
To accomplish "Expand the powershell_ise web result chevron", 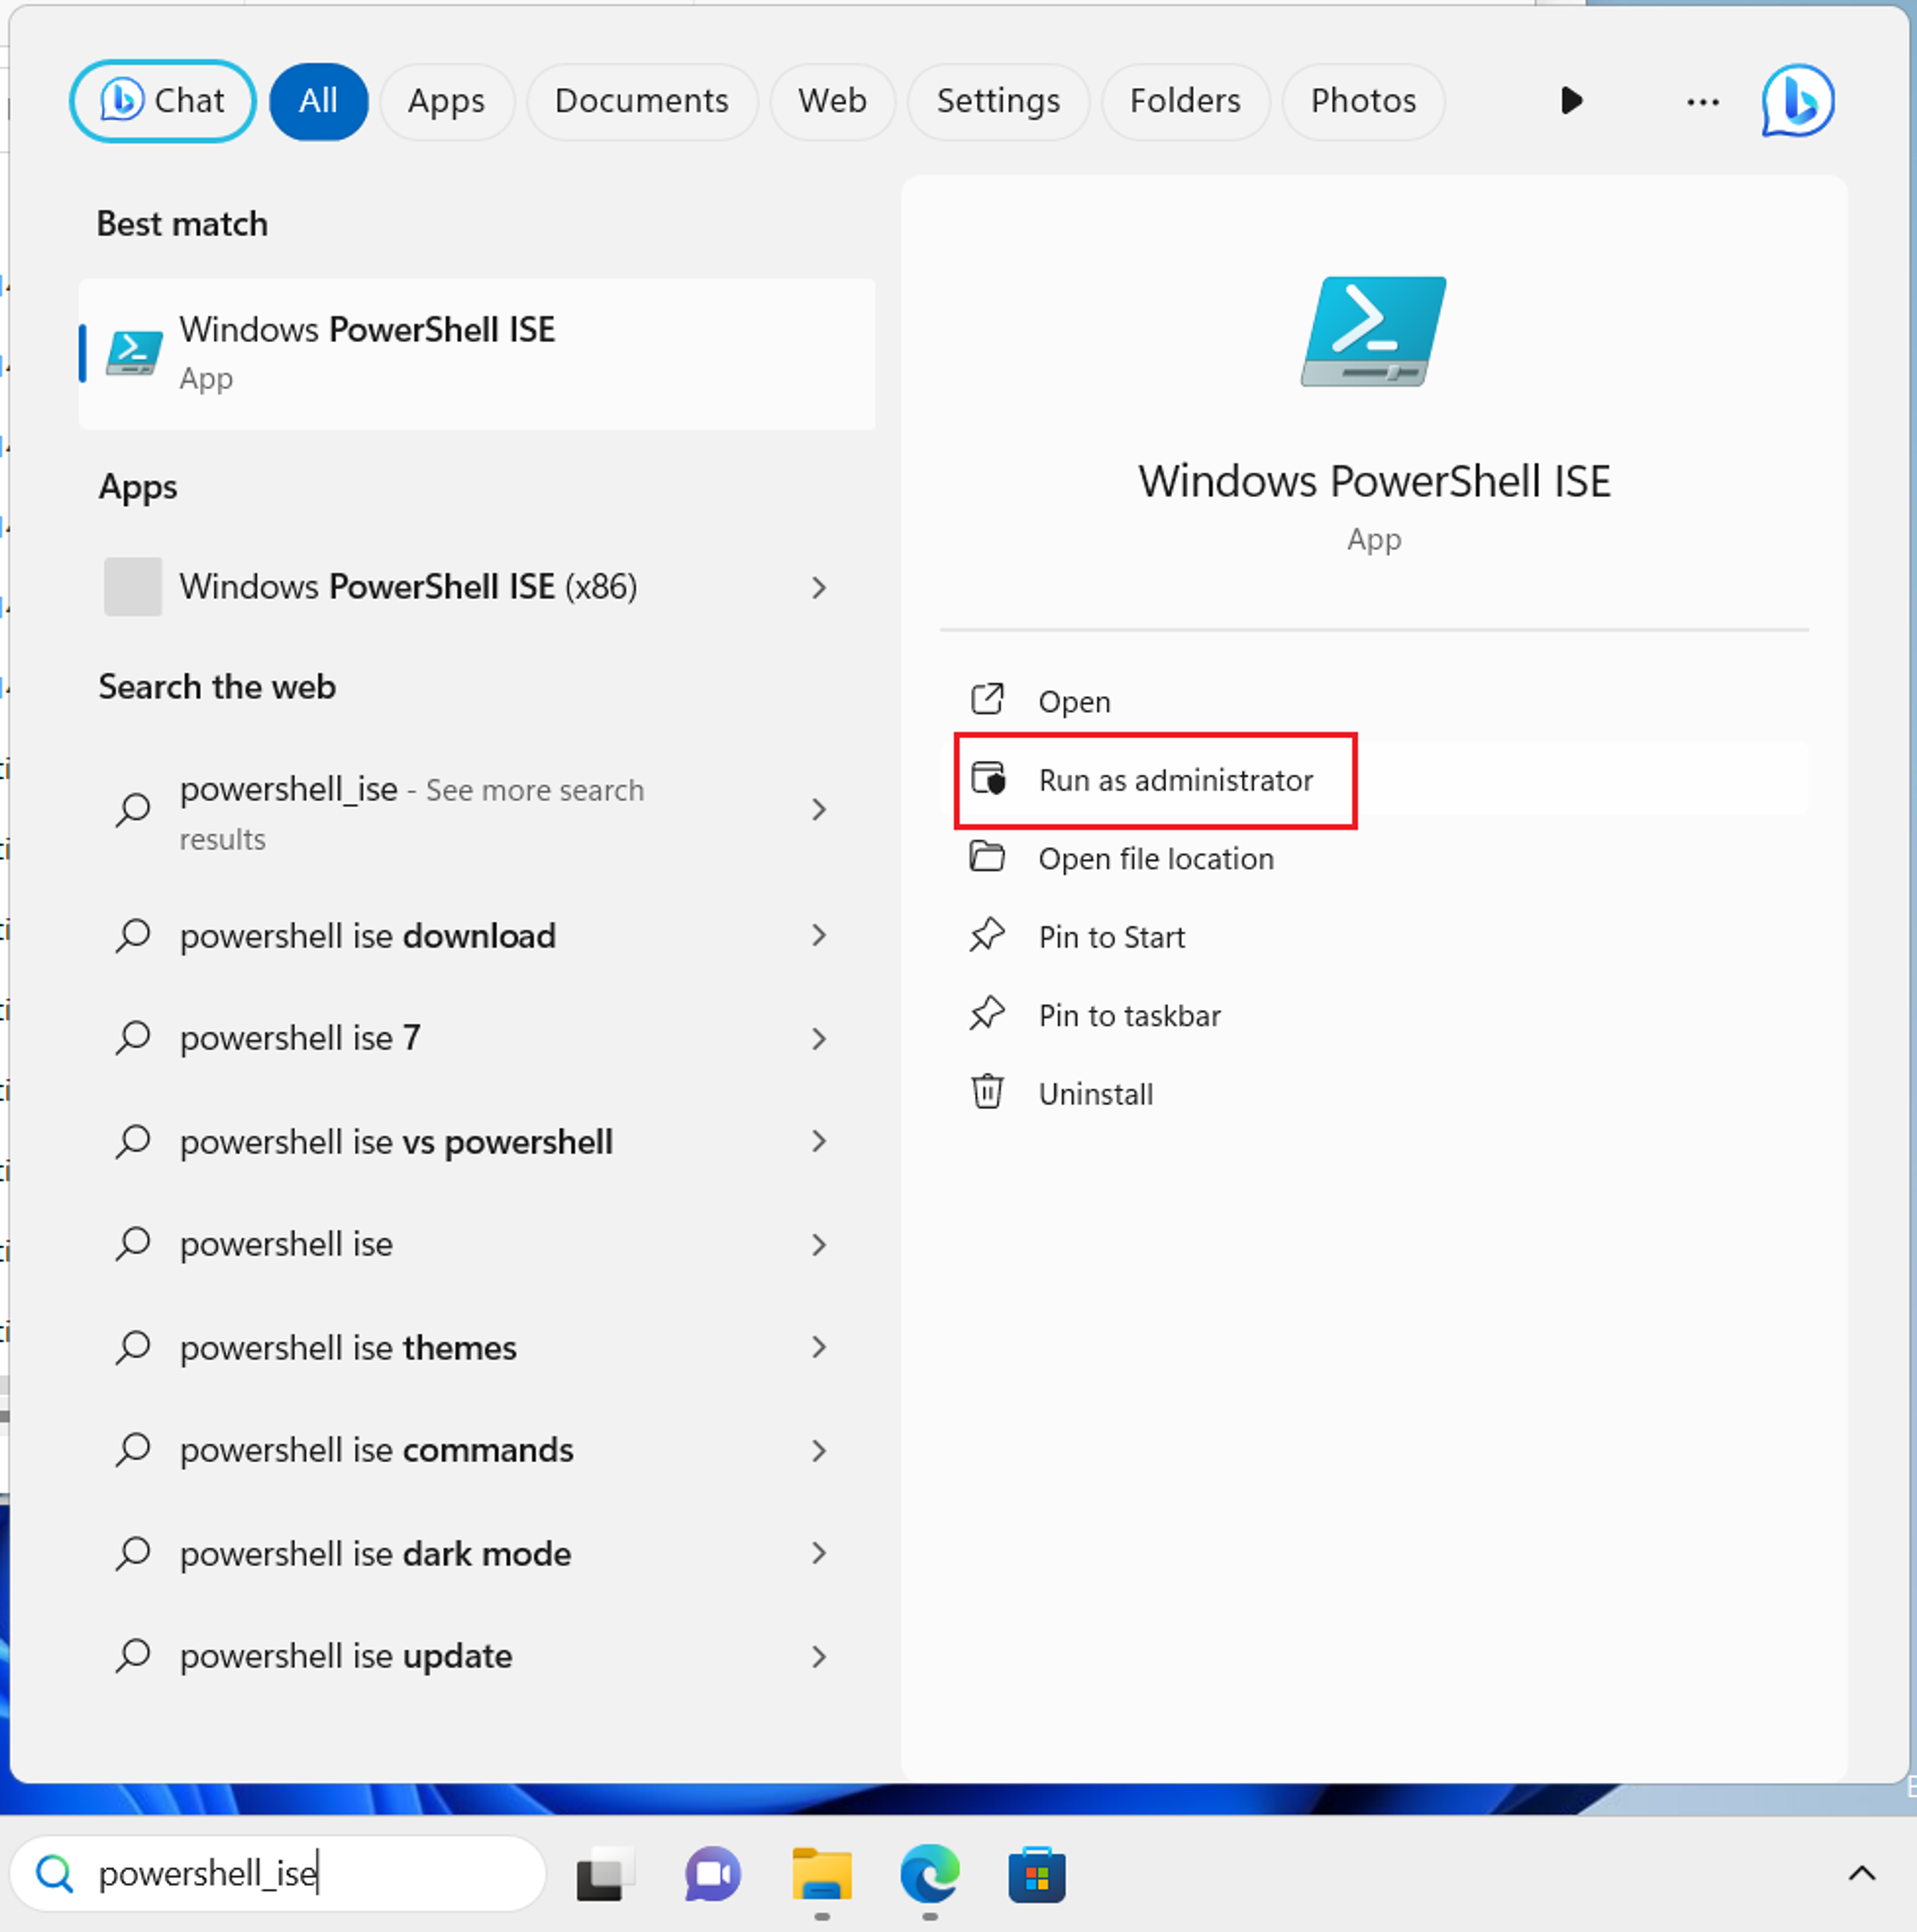I will coord(819,810).
